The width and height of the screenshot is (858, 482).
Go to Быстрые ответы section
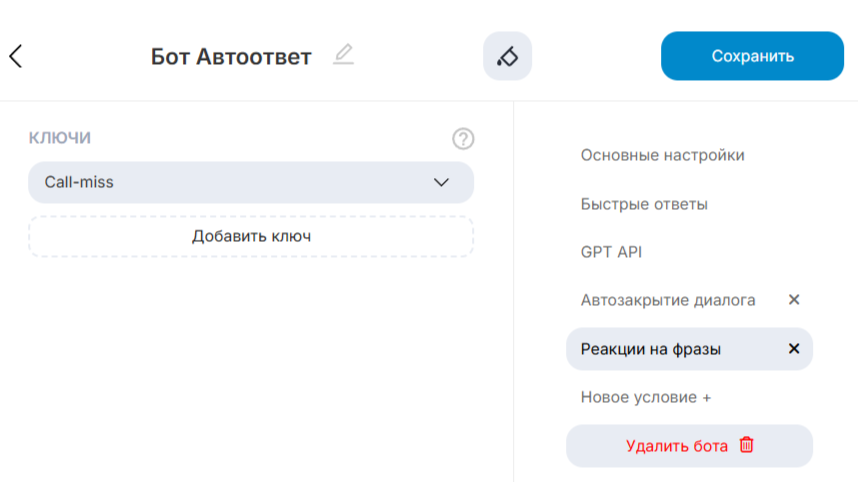(x=644, y=204)
